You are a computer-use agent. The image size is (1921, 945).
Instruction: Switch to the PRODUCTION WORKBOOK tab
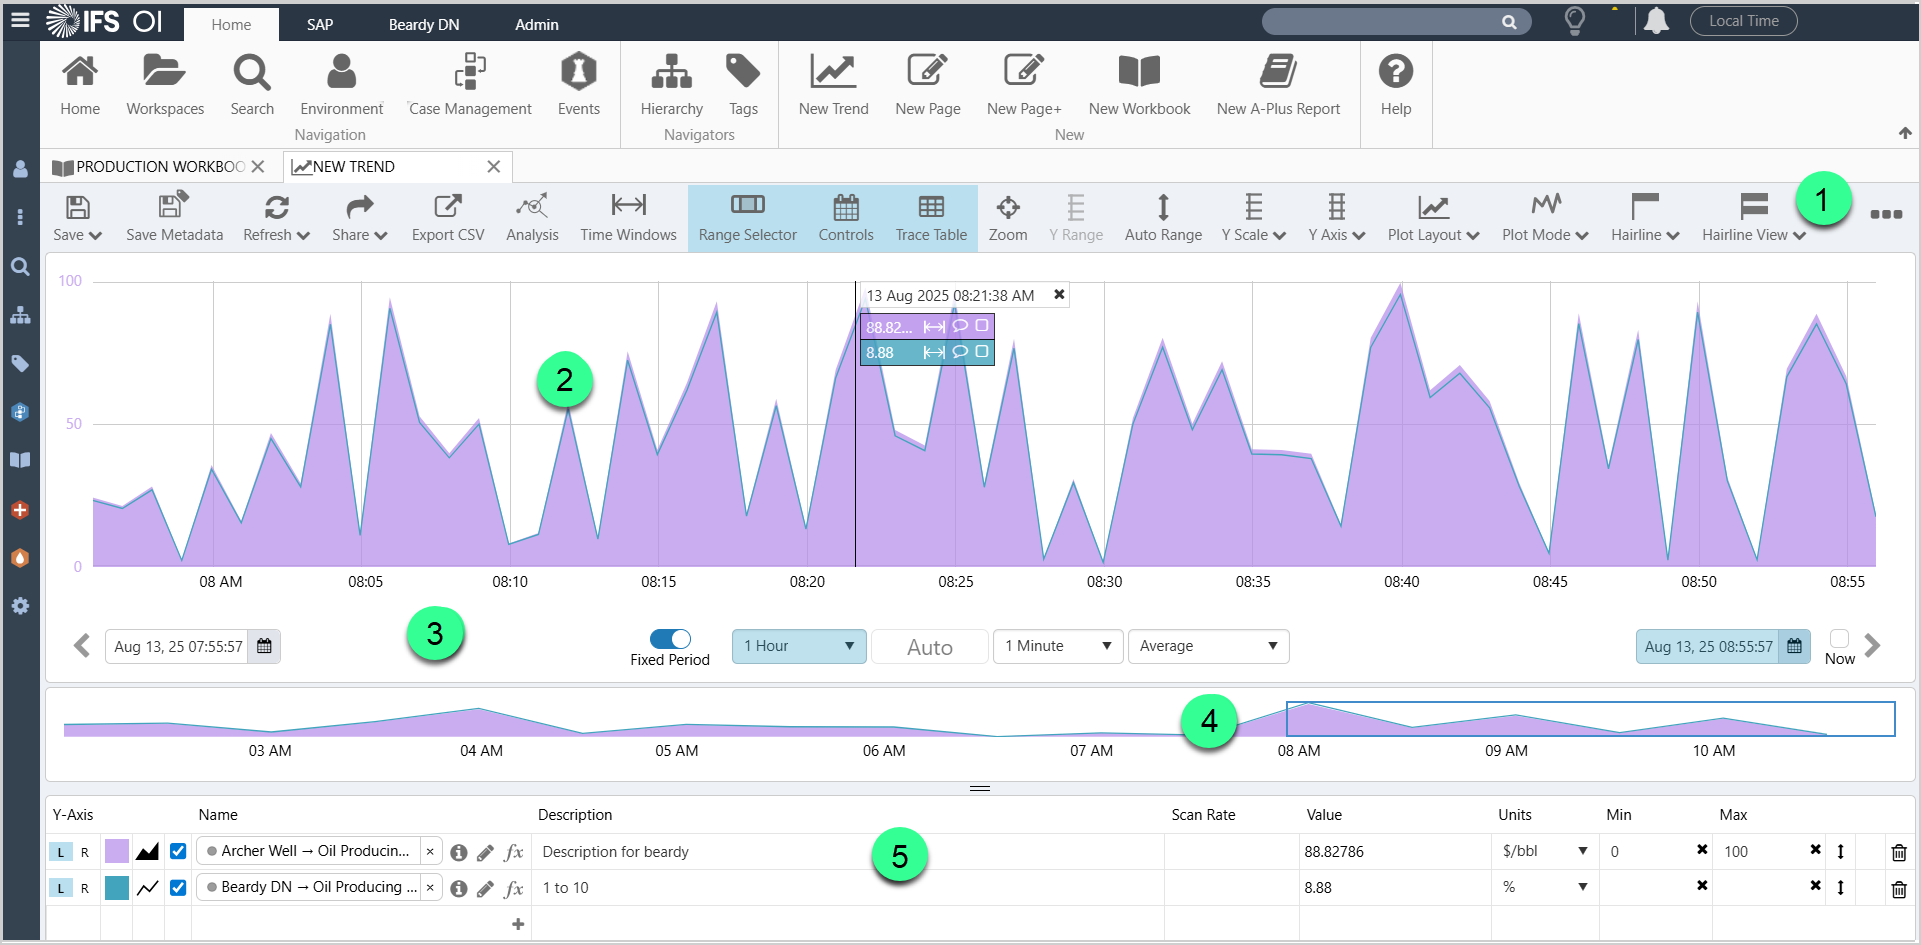pyautogui.click(x=158, y=167)
